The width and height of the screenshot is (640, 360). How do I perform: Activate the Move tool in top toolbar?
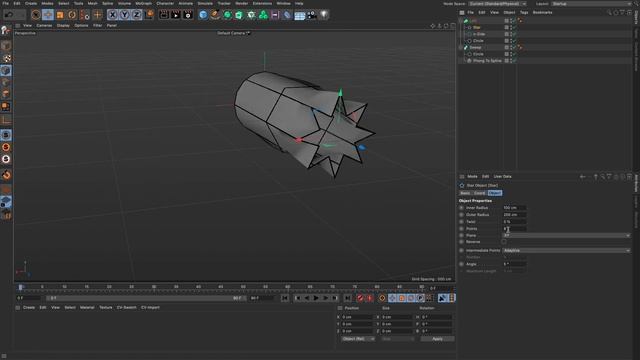click(48, 15)
